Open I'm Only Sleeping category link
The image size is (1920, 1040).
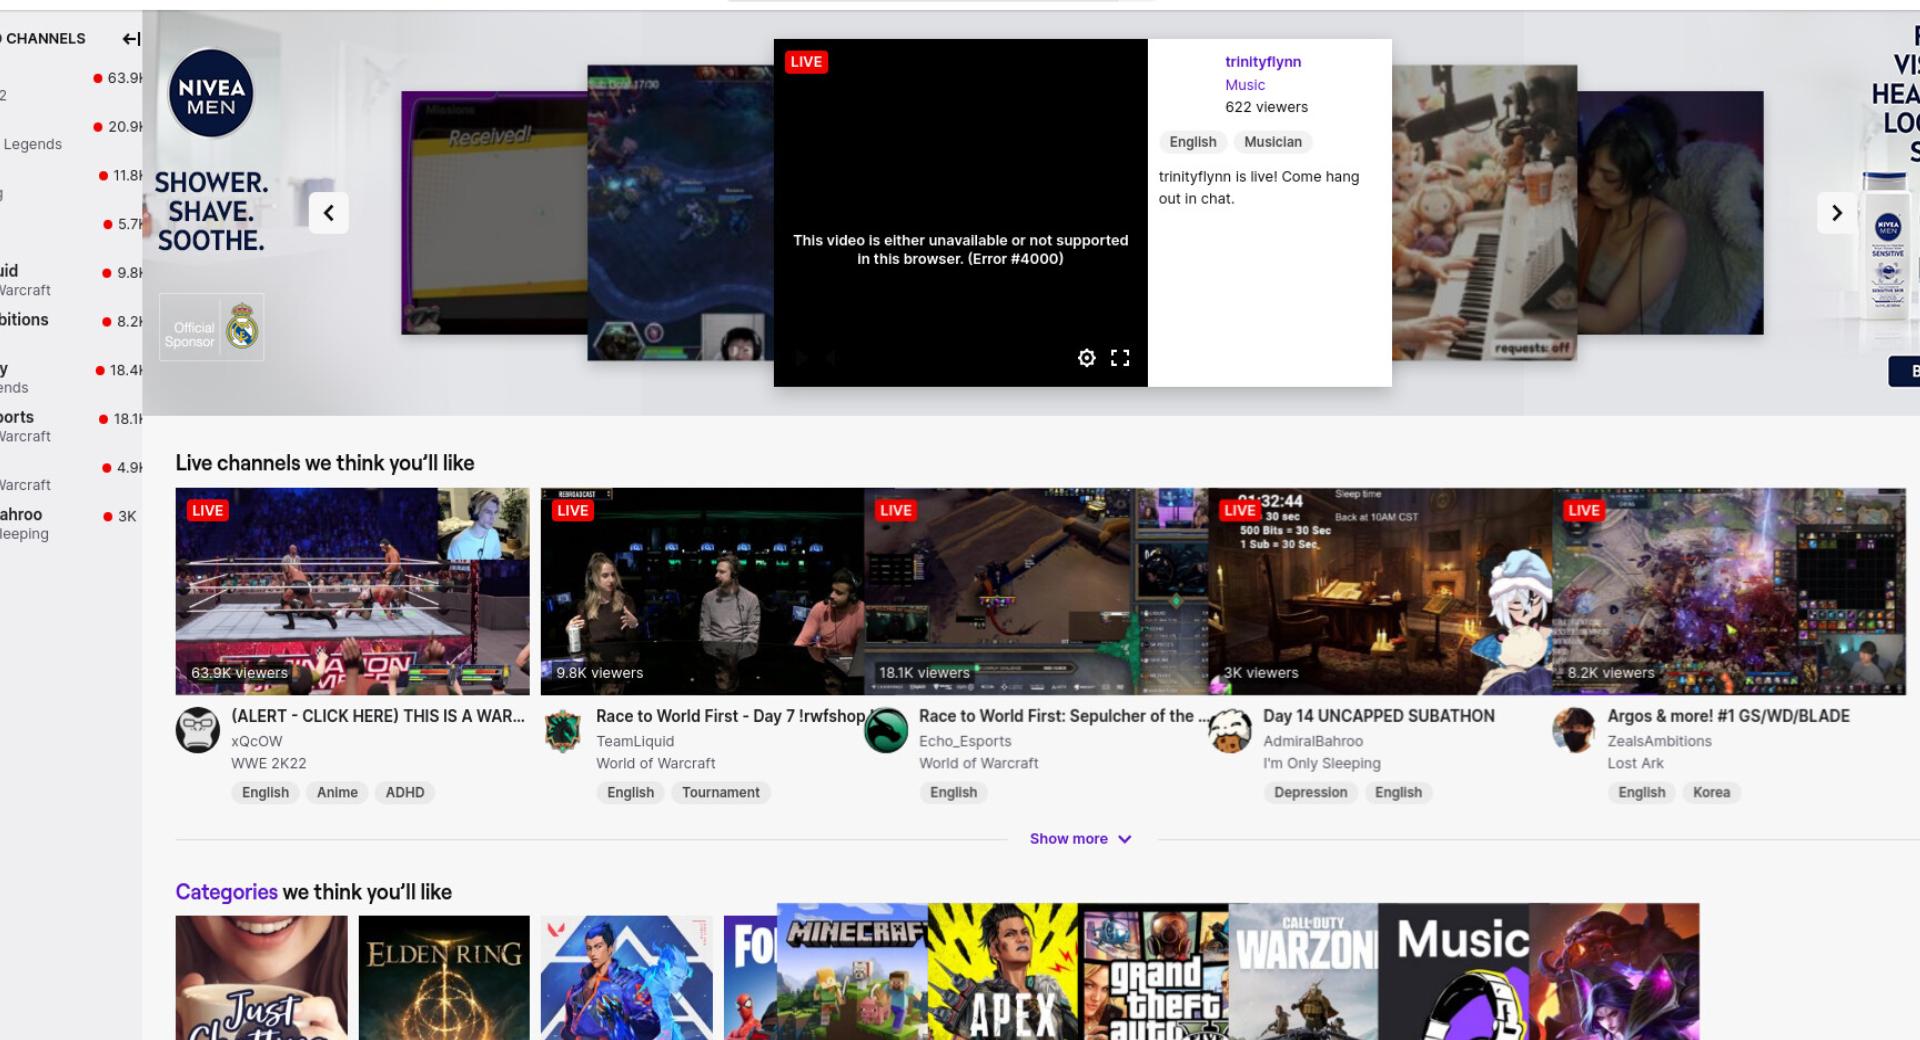coord(1322,763)
